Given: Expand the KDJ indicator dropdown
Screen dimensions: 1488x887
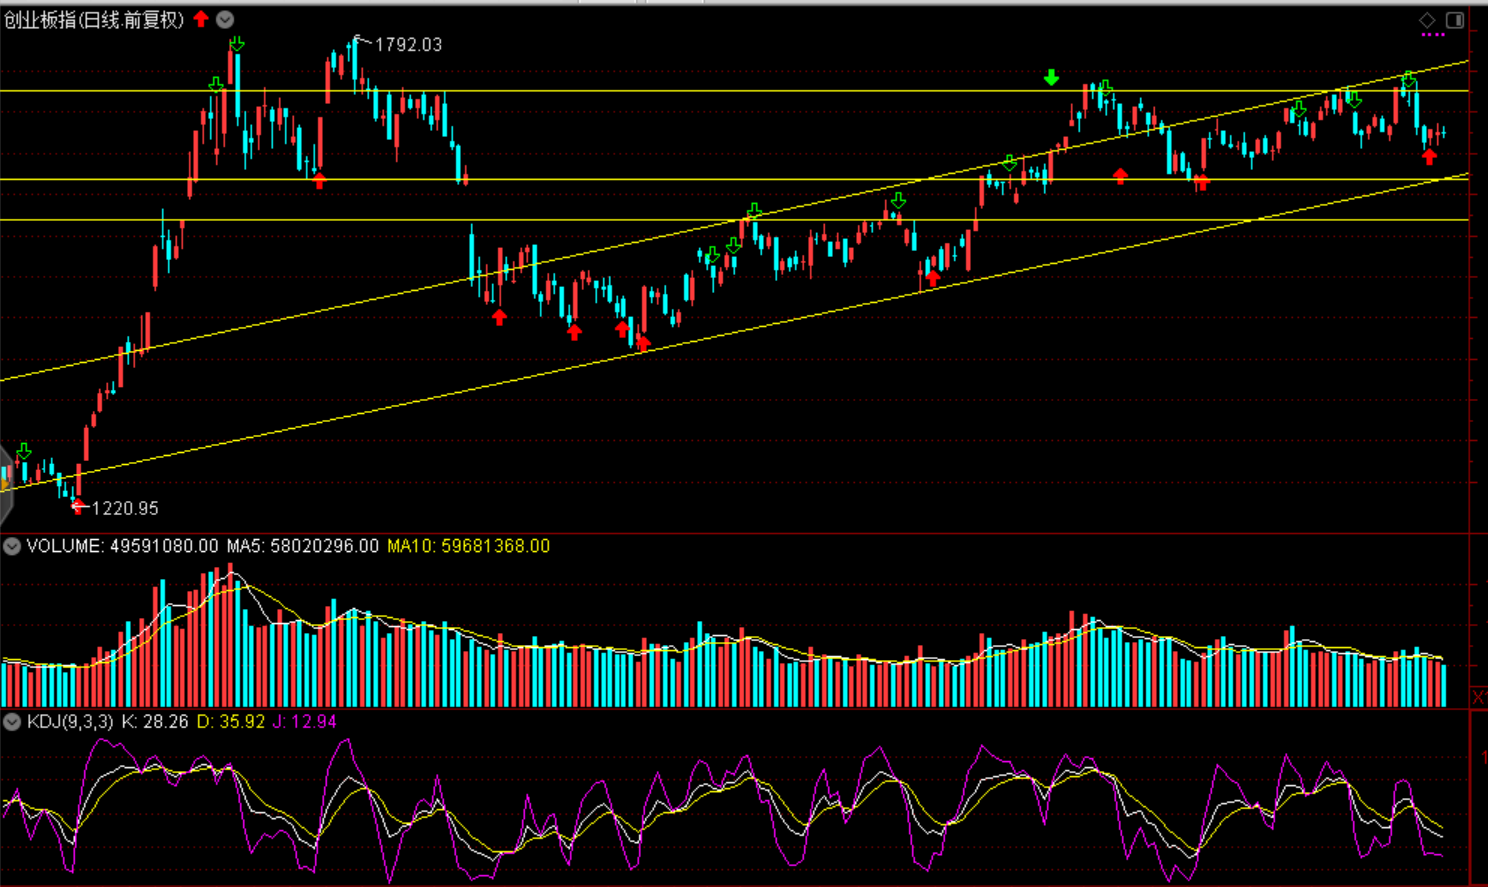Looking at the screenshot, I should coord(12,722).
